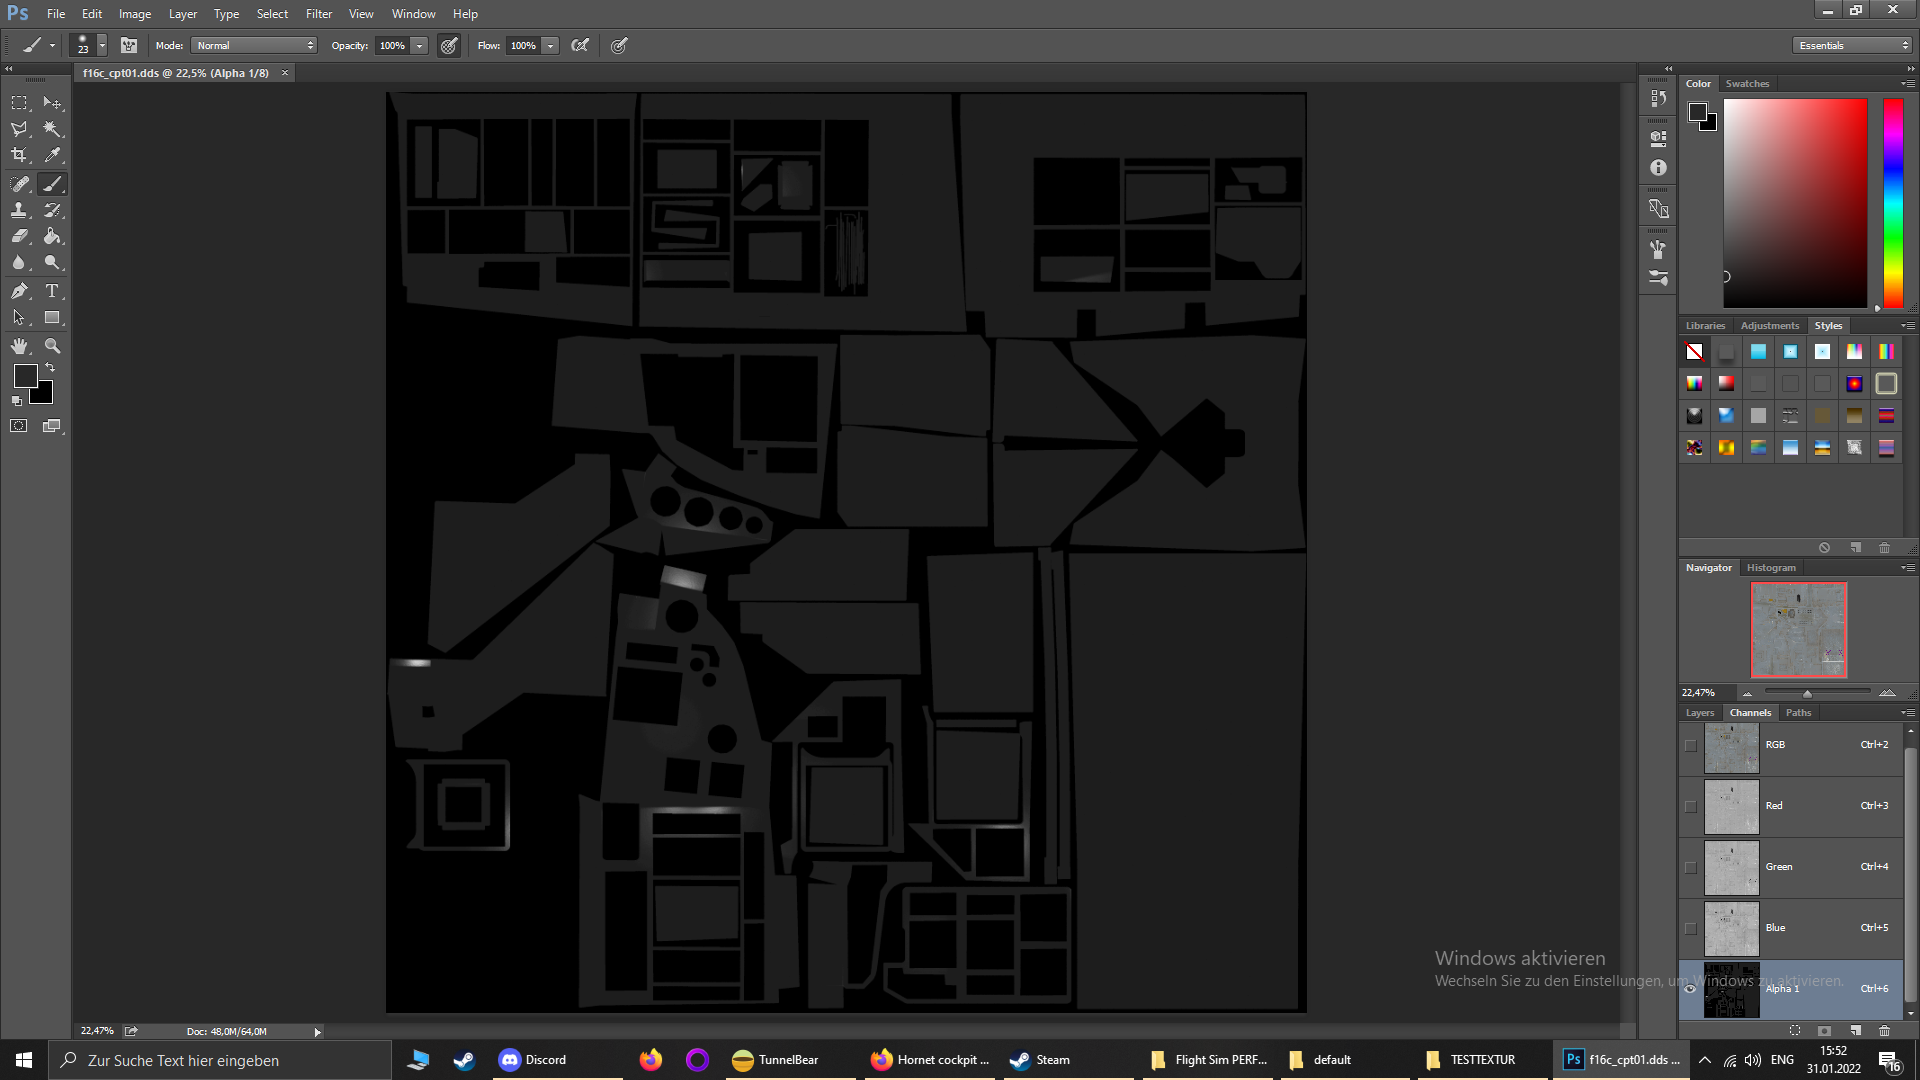Show the Blue channel visibility
Viewport: 1920px width, 1080px height.
[1691, 928]
